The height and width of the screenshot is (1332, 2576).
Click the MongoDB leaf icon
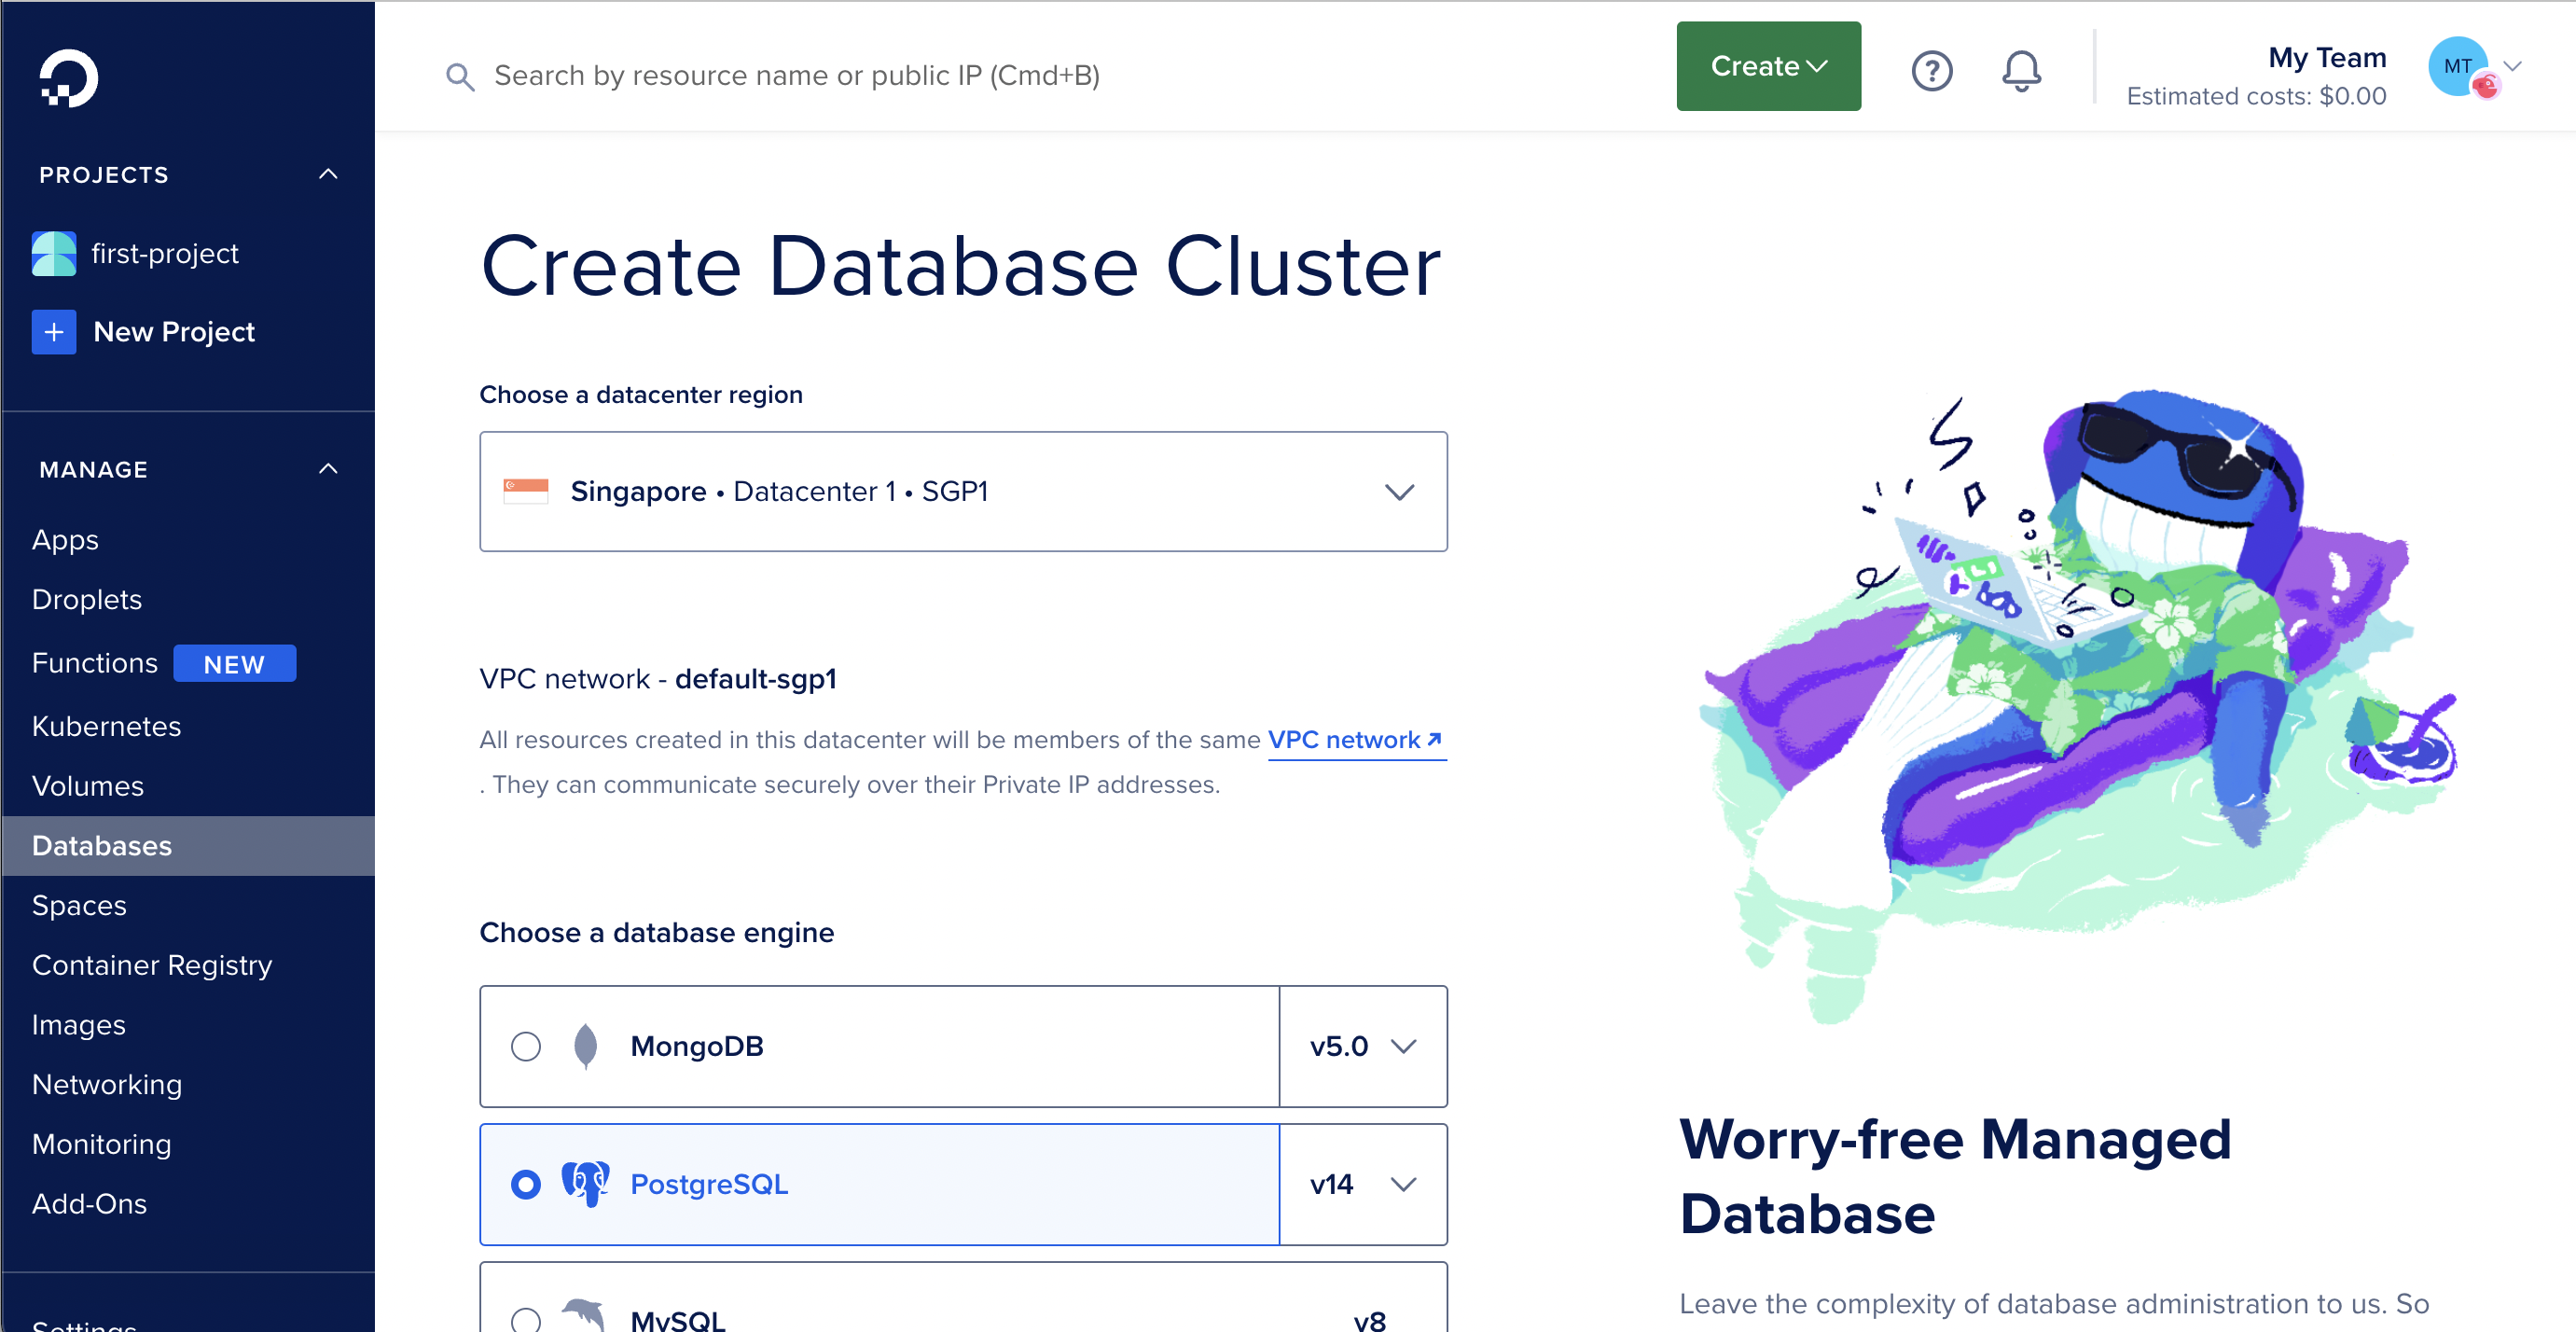click(586, 1046)
